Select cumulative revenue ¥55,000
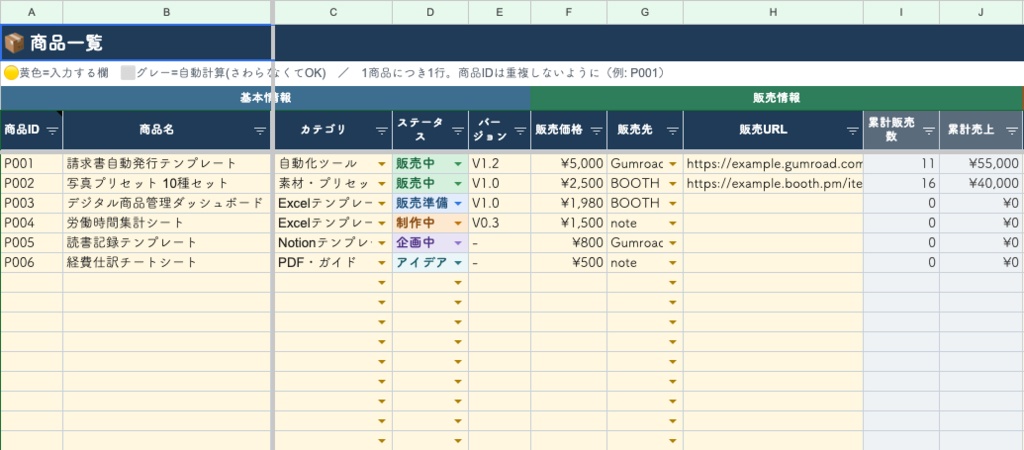Viewport: 1024px width, 450px height. (981, 163)
